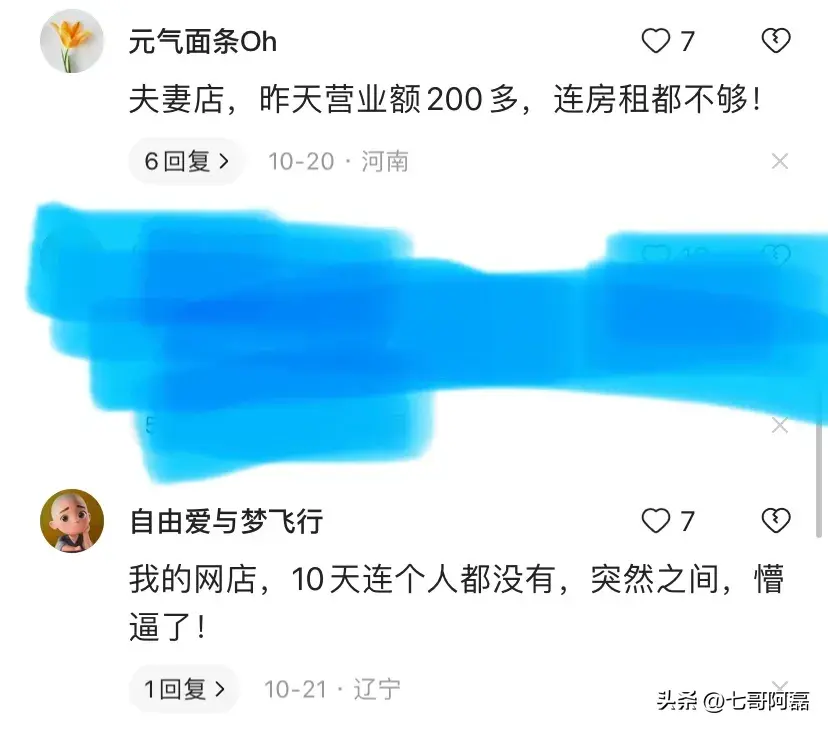Dismiss the 元气面条Oh comment with X
Image resolution: width=828 pixels, height=730 pixels.
[780, 161]
